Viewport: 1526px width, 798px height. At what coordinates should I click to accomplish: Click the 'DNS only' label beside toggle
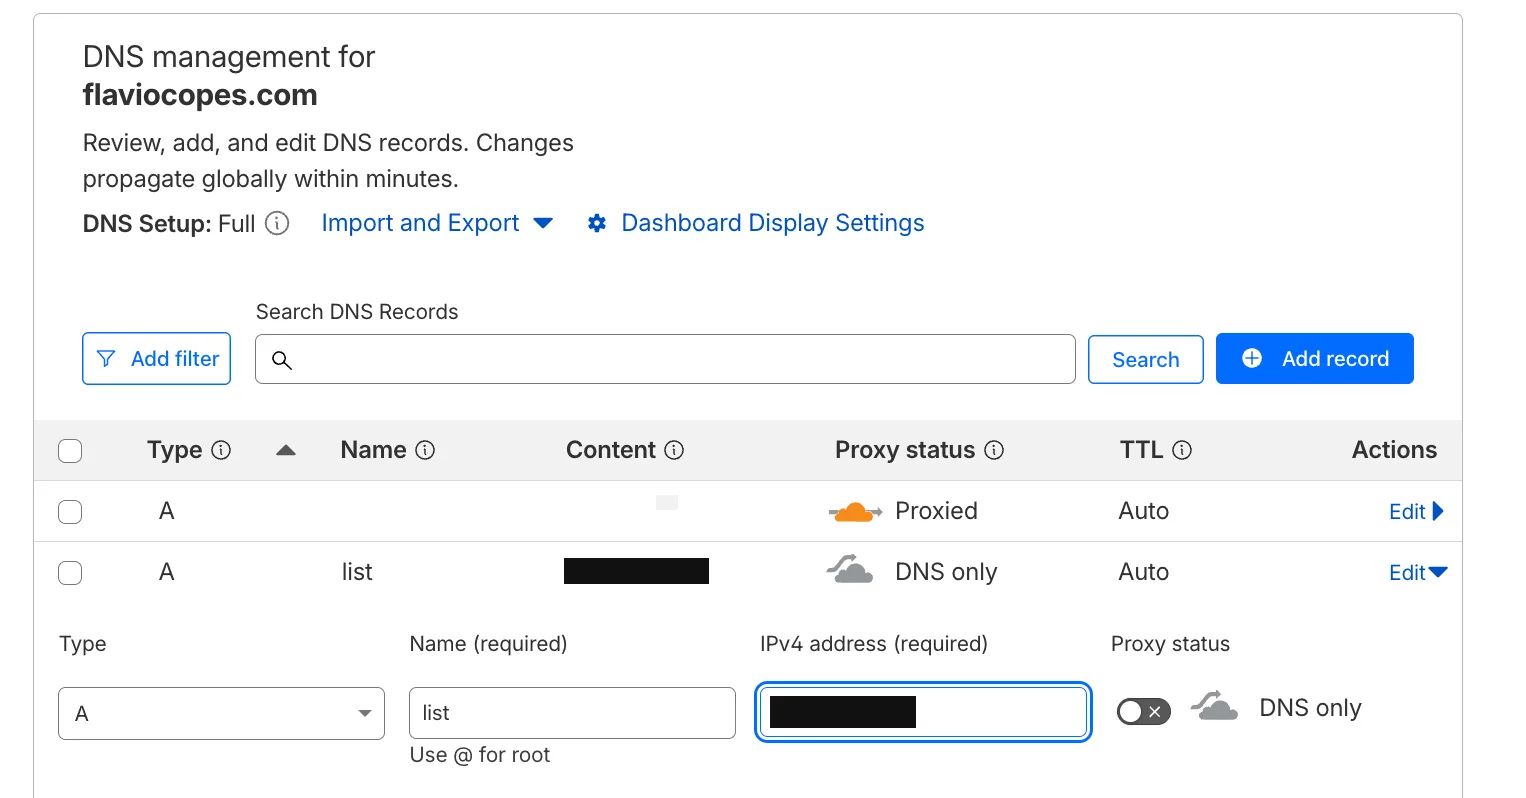pos(1310,708)
